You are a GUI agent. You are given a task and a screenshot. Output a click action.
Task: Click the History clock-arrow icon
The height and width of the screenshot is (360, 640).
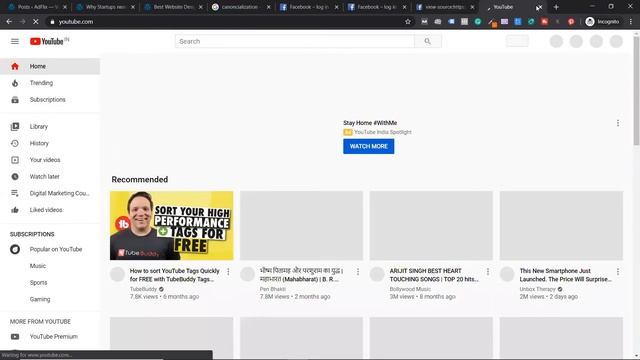tap(15, 143)
